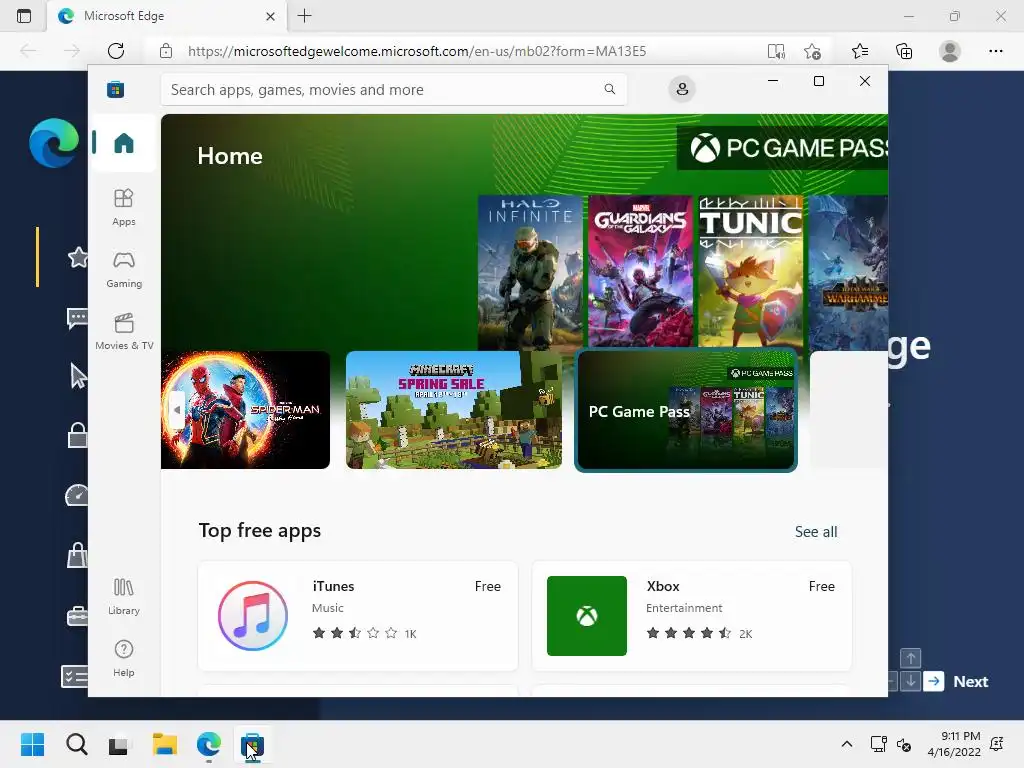Click the iTunes app icon
Screen dimensions: 1024x768
(x=253, y=616)
